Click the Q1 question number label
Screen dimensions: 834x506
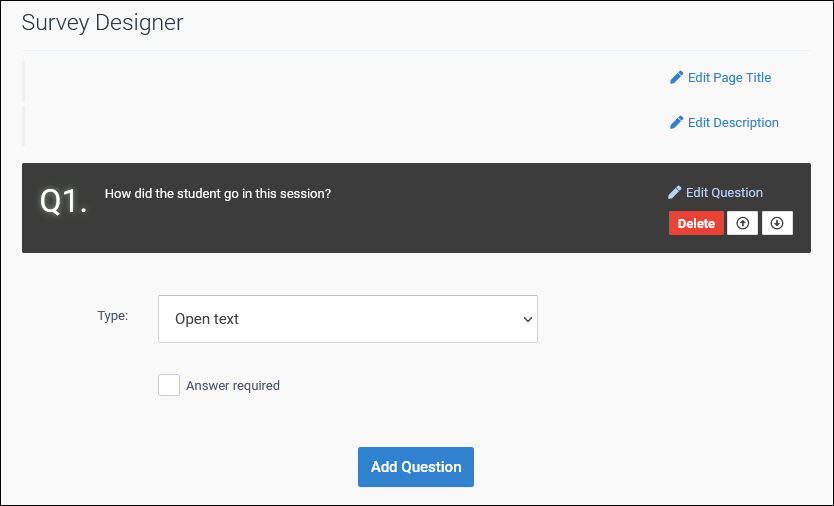coord(63,201)
